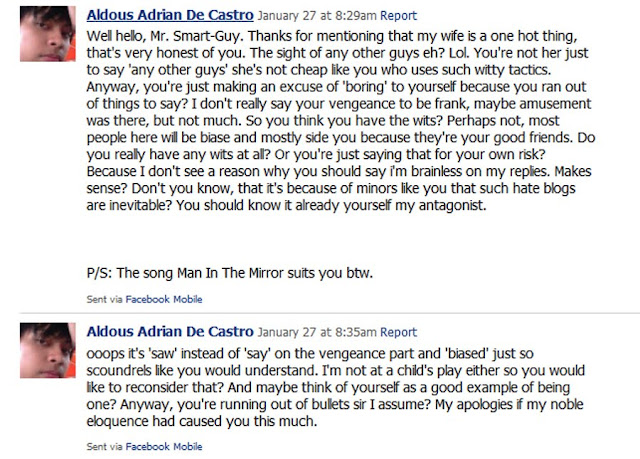This screenshot has height=459, width=640.
Task: Click the line starting 'scoundrels like you would understand'
Action: 336,370
